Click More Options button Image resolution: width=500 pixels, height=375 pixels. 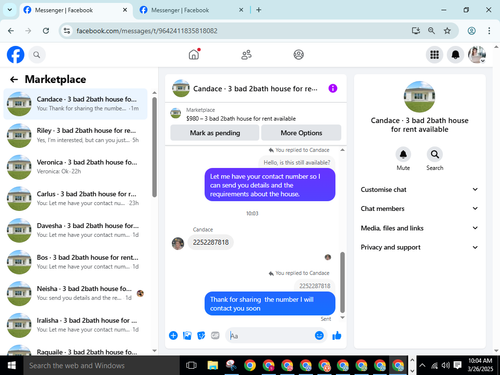[x=301, y=133]
